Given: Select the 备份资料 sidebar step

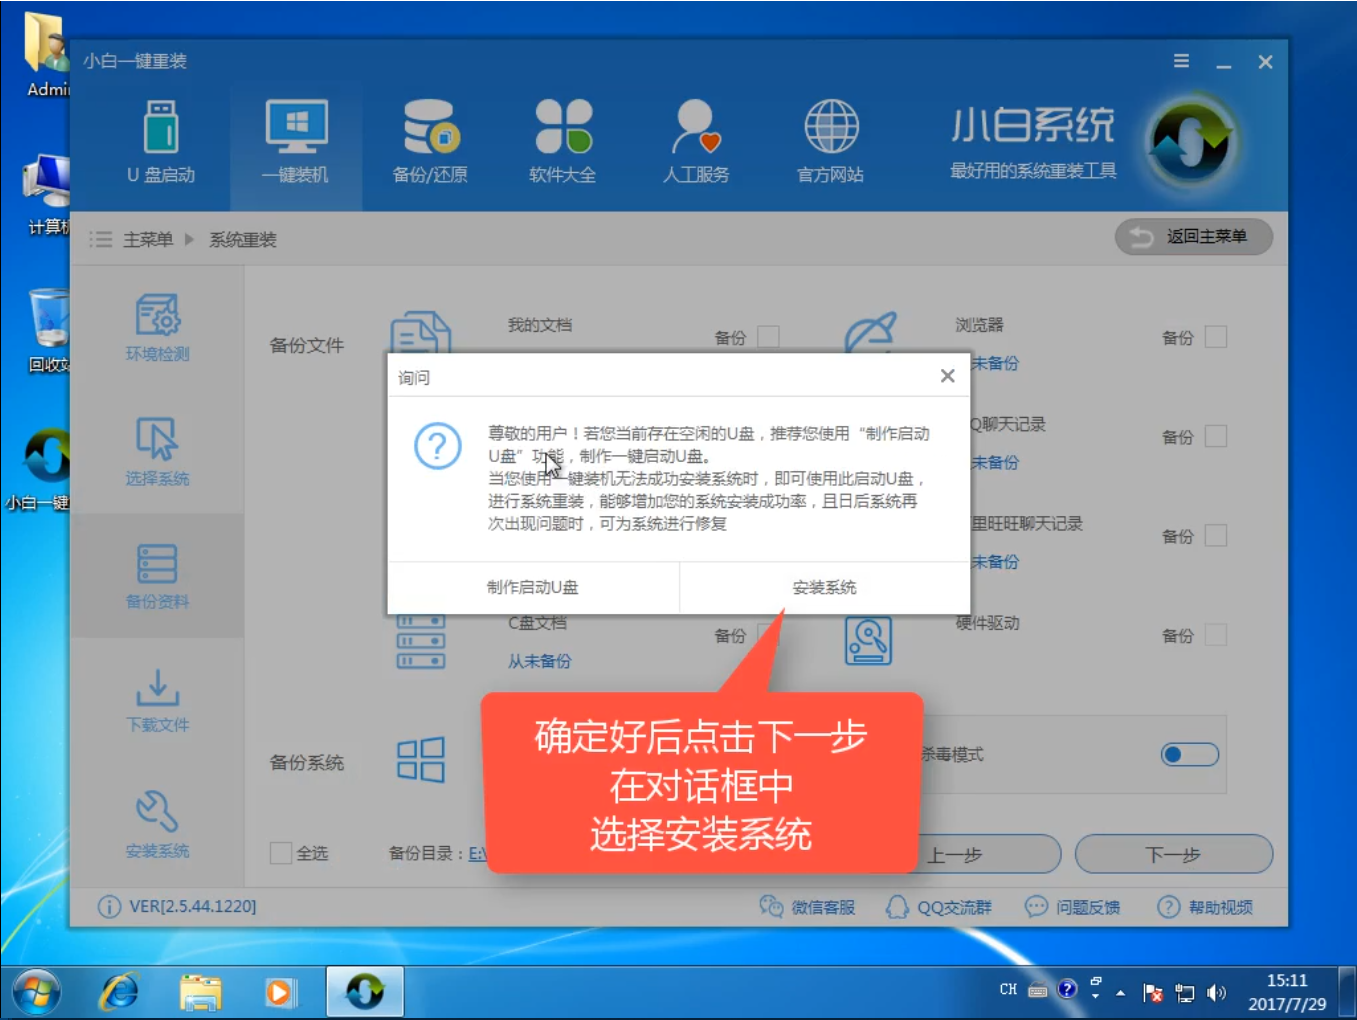Looking at the screenshot, I should point(157,576).
